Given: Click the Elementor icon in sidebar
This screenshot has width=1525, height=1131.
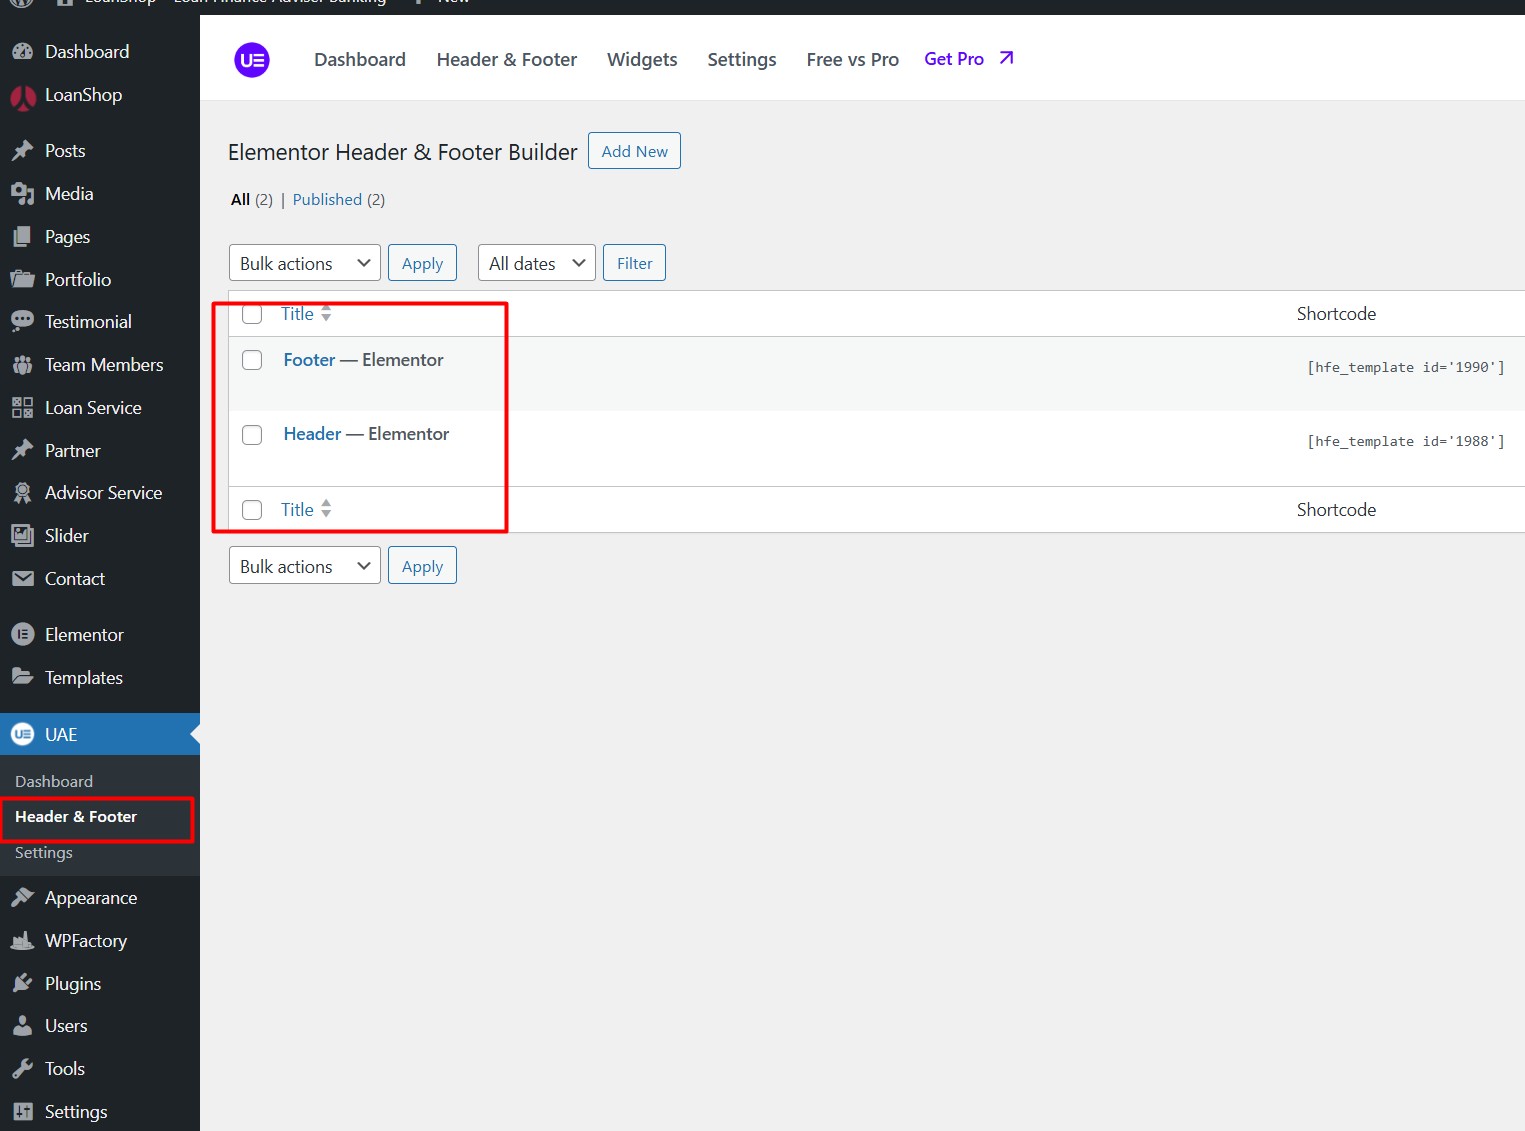Looking at the screenshot, I should click(x=22, y=635).
